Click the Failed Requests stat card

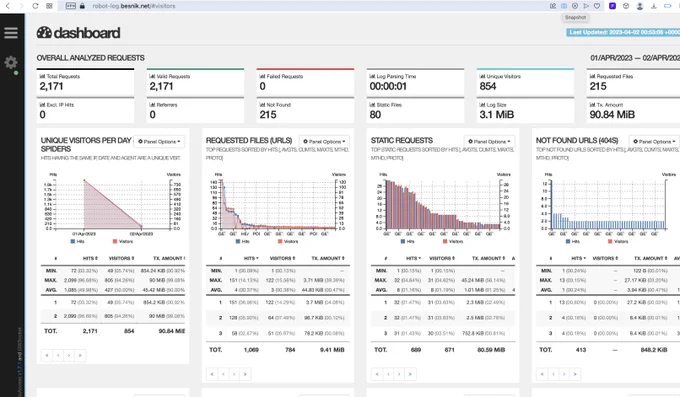pos(305,82)
